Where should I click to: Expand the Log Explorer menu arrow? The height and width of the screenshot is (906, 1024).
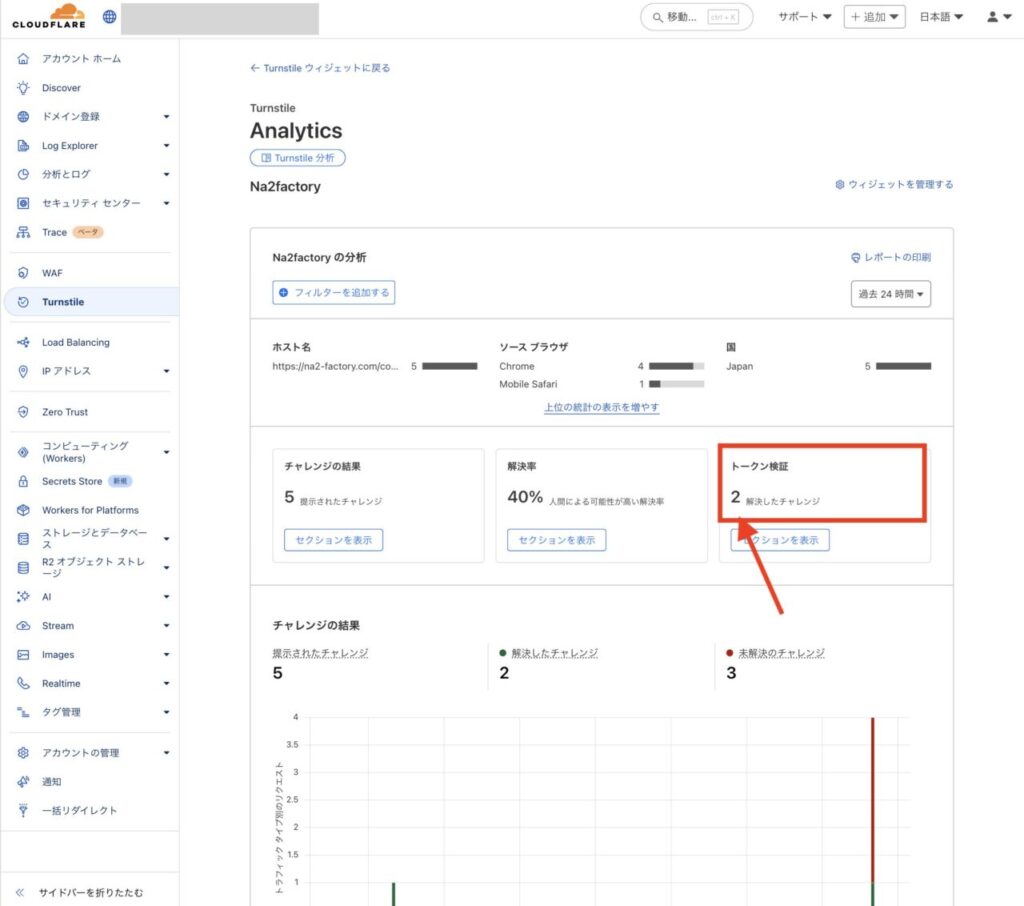click(x=167, y=146)
